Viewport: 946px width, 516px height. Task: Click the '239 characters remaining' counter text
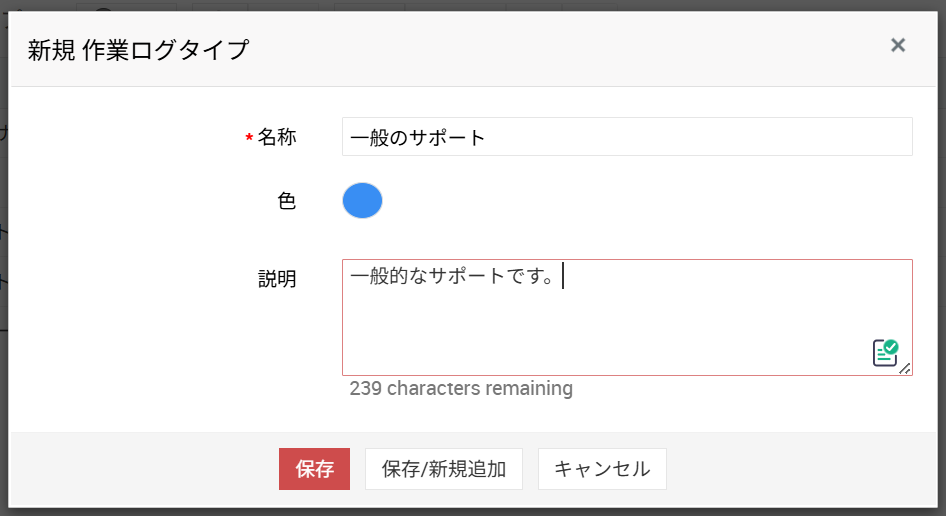pos(461,388)
